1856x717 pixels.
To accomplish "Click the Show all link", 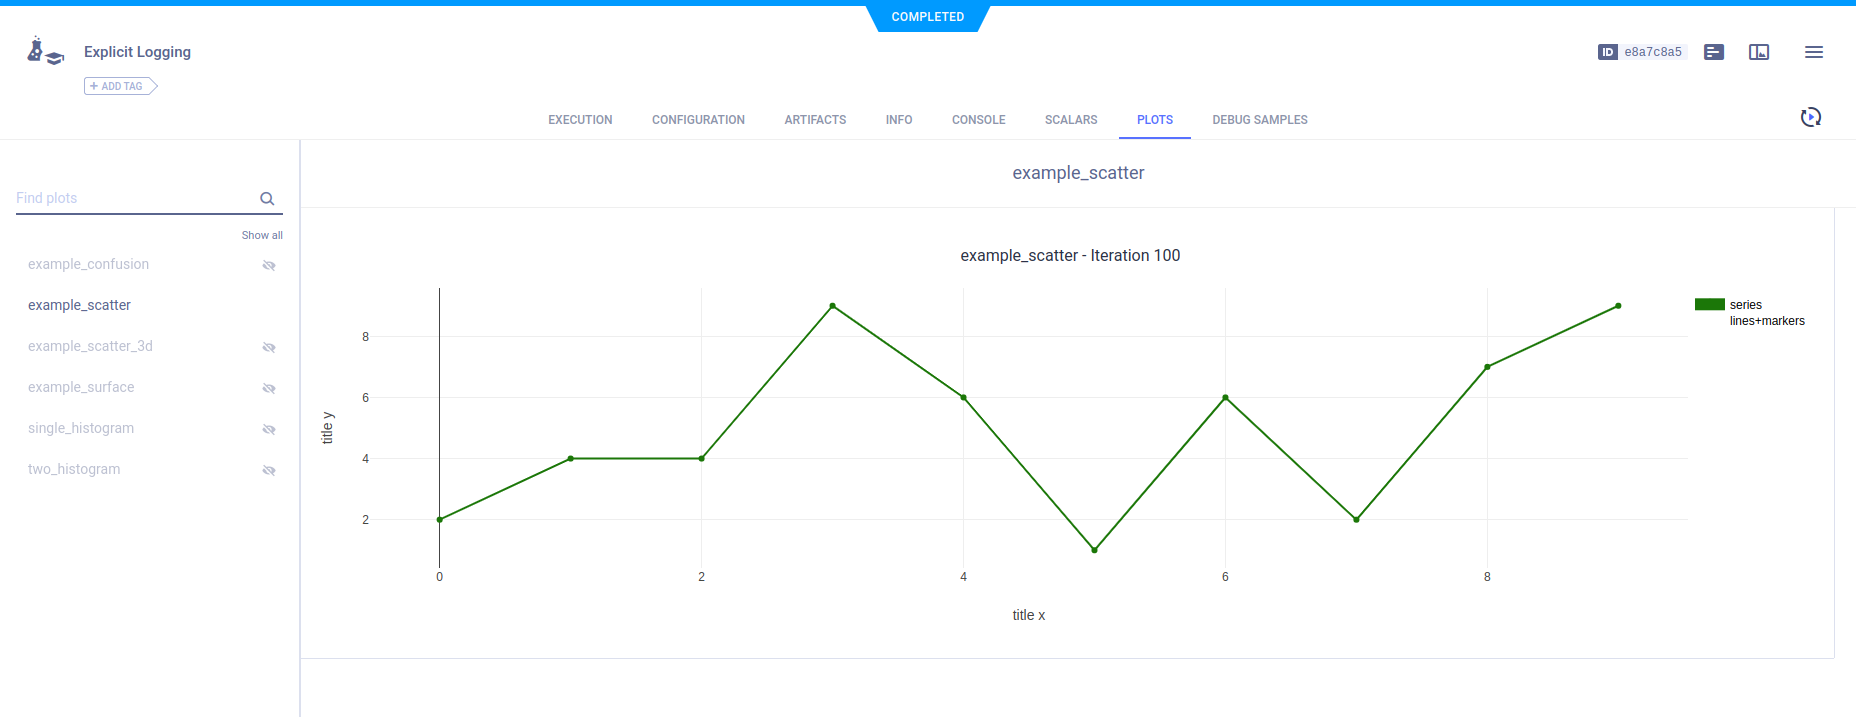I will point(262,235).
